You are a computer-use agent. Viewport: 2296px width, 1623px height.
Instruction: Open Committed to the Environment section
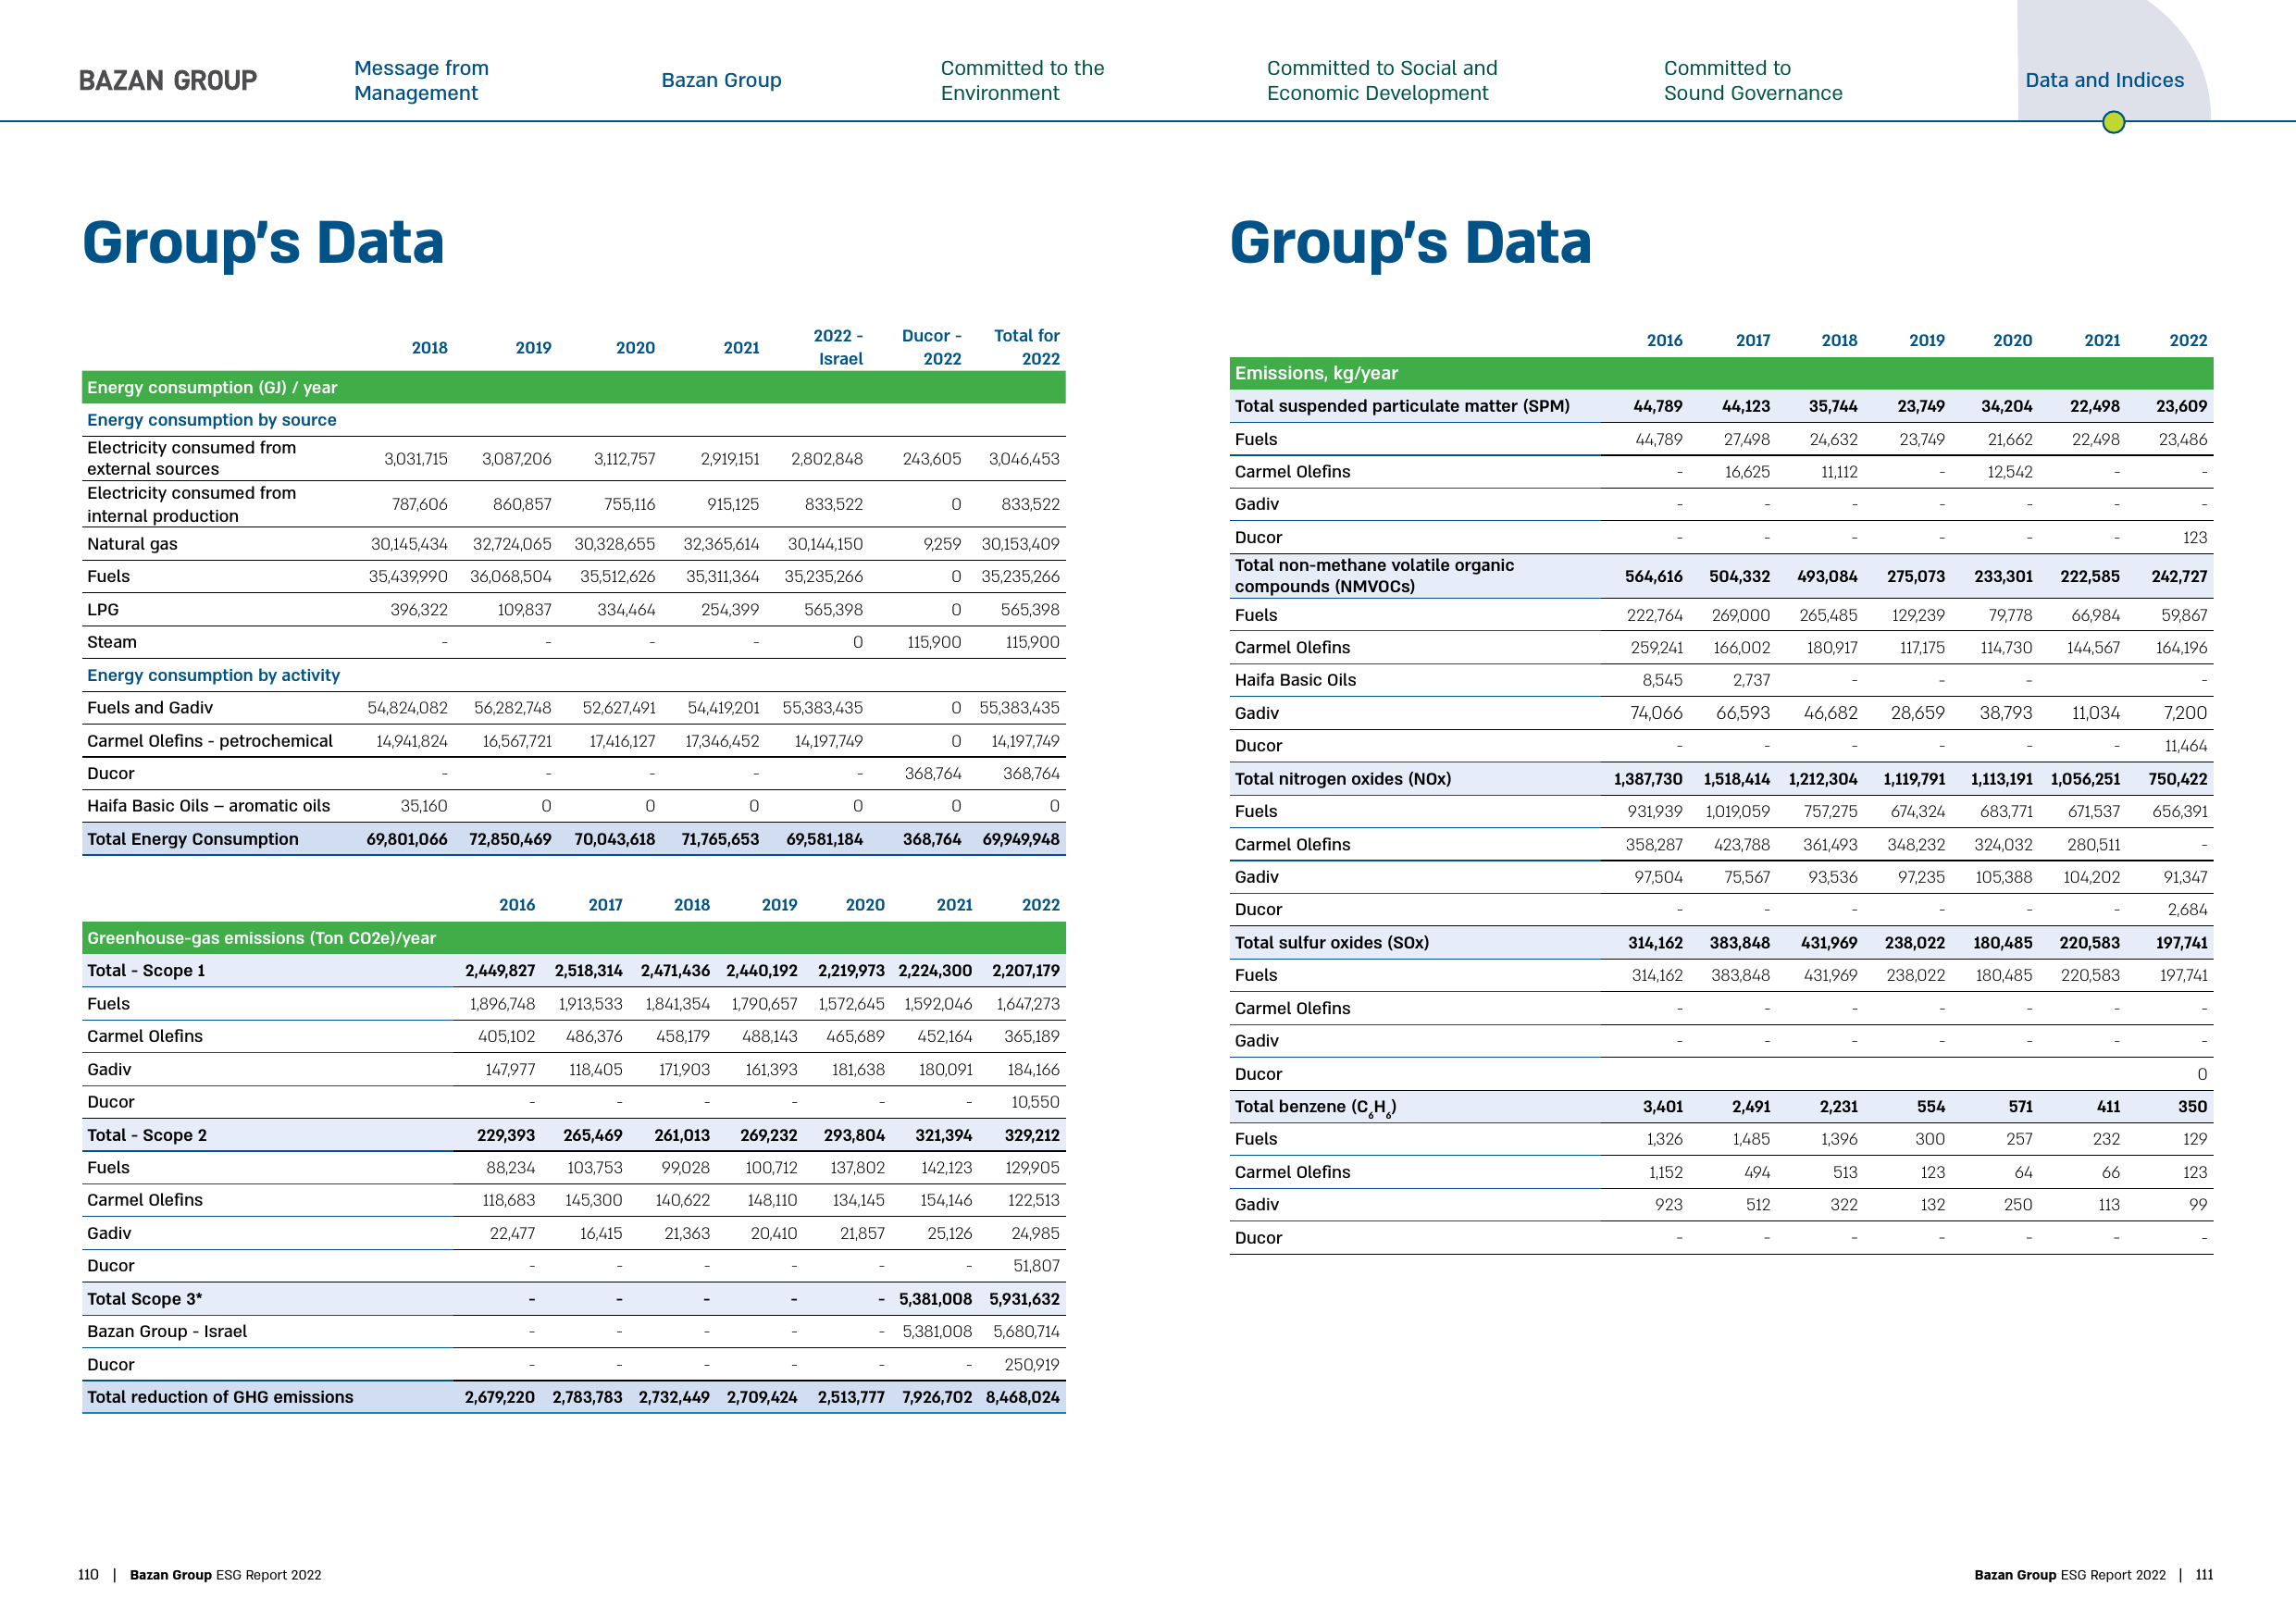coord(1022,80)
